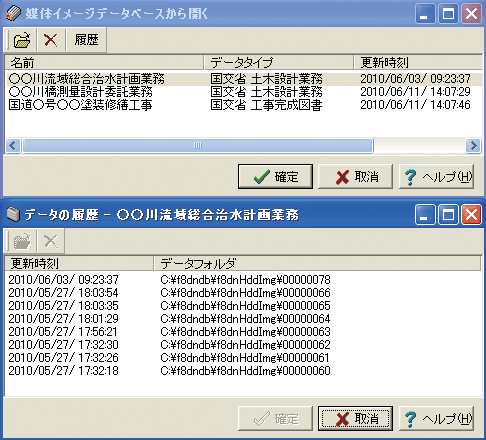Click the lower 取消 cancel button

[355, 418]
